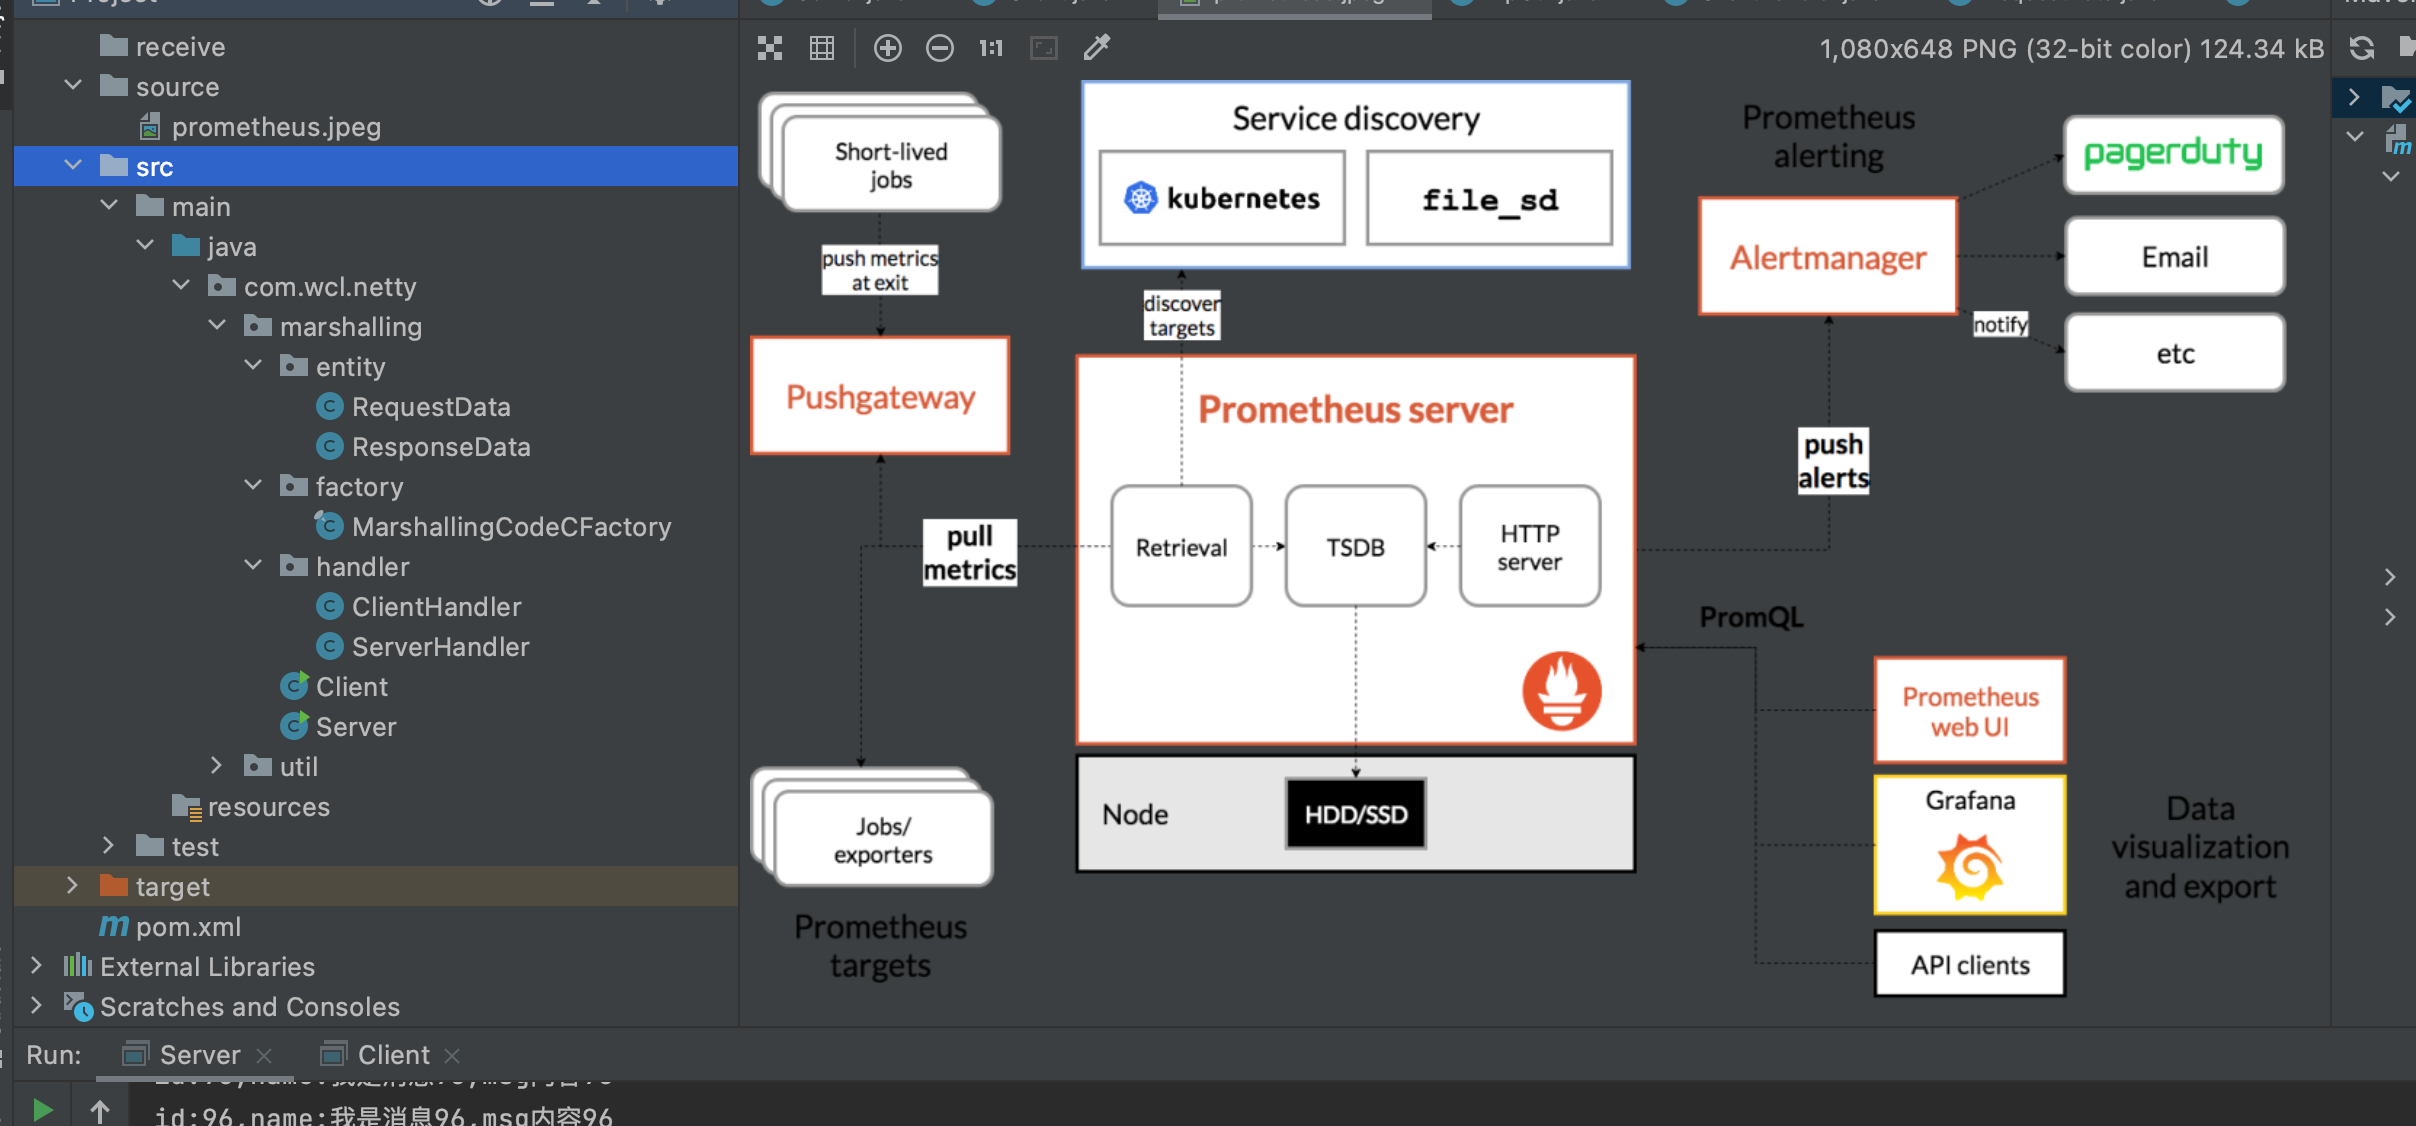Select prometheus.jpeg in the source folder

coord(275,127)
